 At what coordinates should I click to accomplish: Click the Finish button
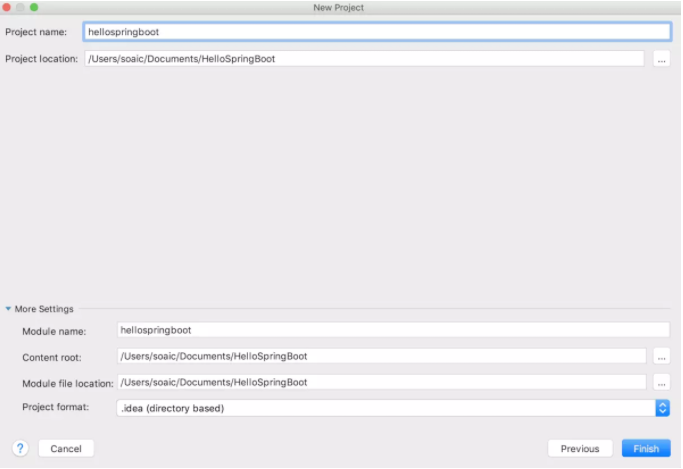[x=646, y=449]
